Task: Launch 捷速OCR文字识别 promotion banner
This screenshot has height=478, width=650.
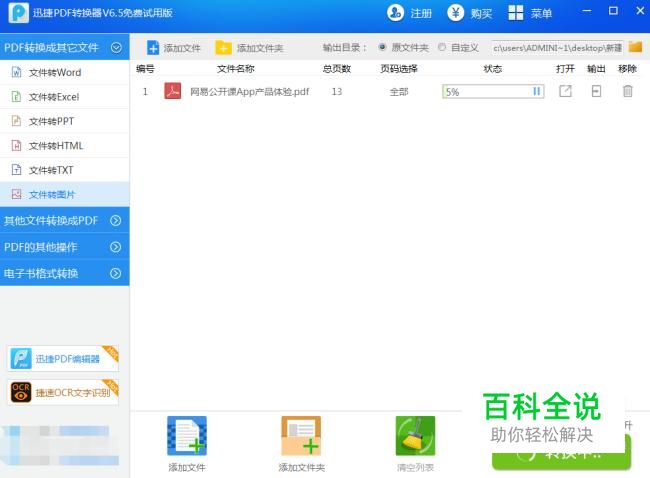Action: (x=63, y=392)
